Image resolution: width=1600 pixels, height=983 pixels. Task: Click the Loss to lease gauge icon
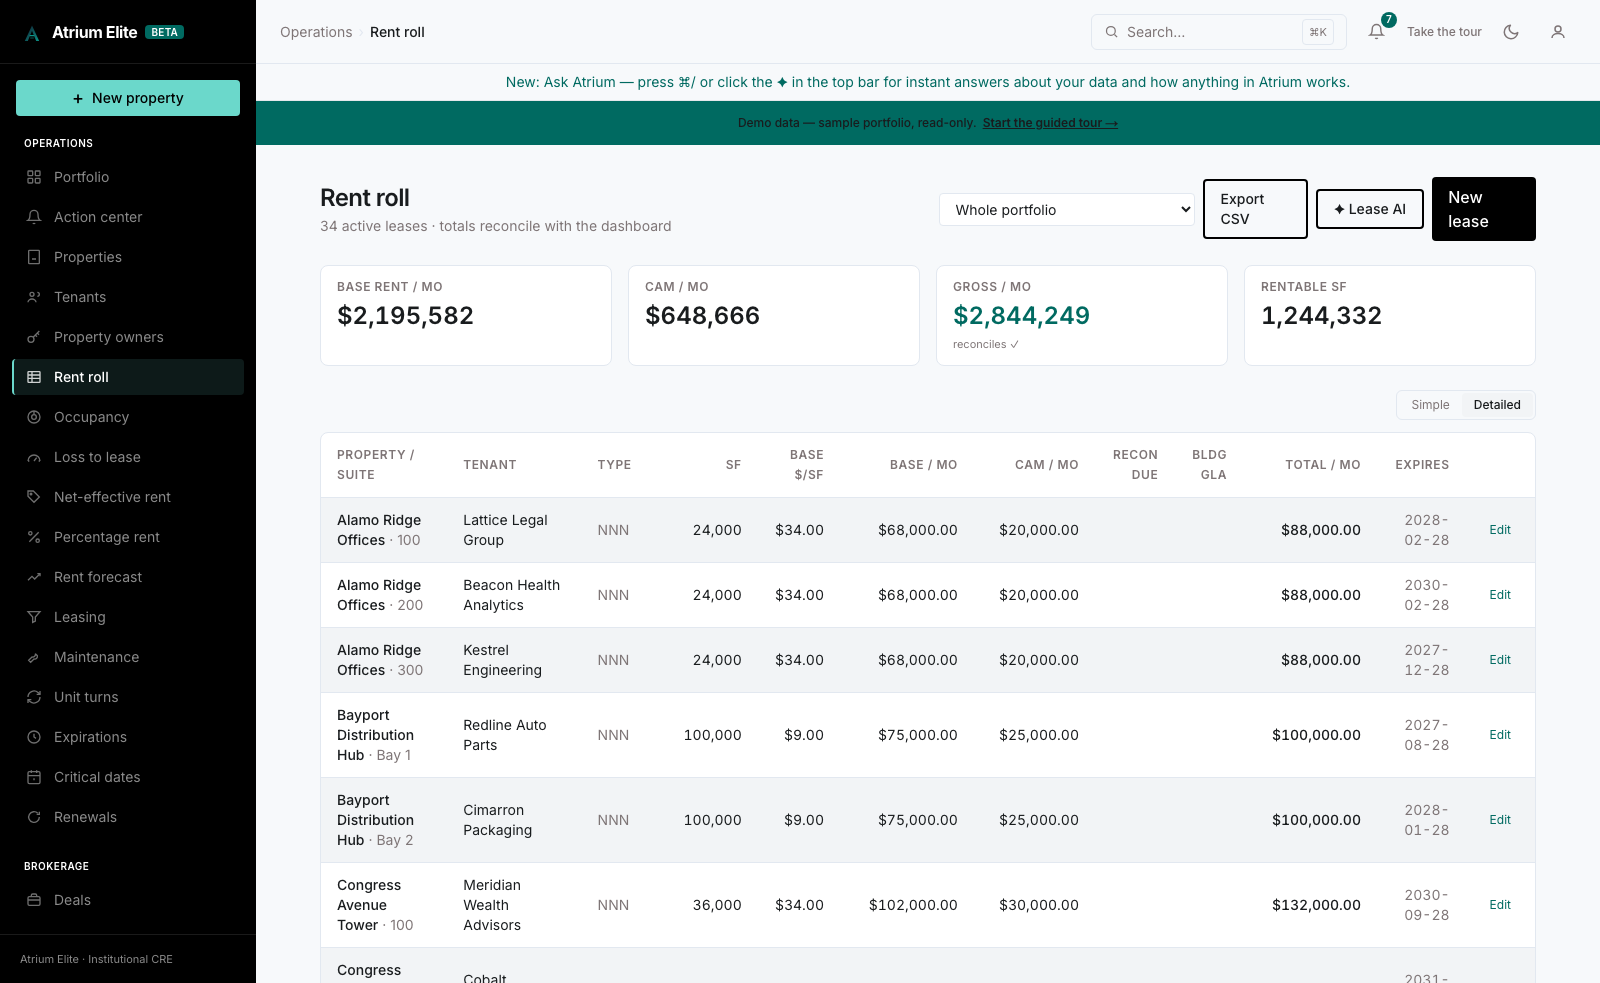(34, 457)
